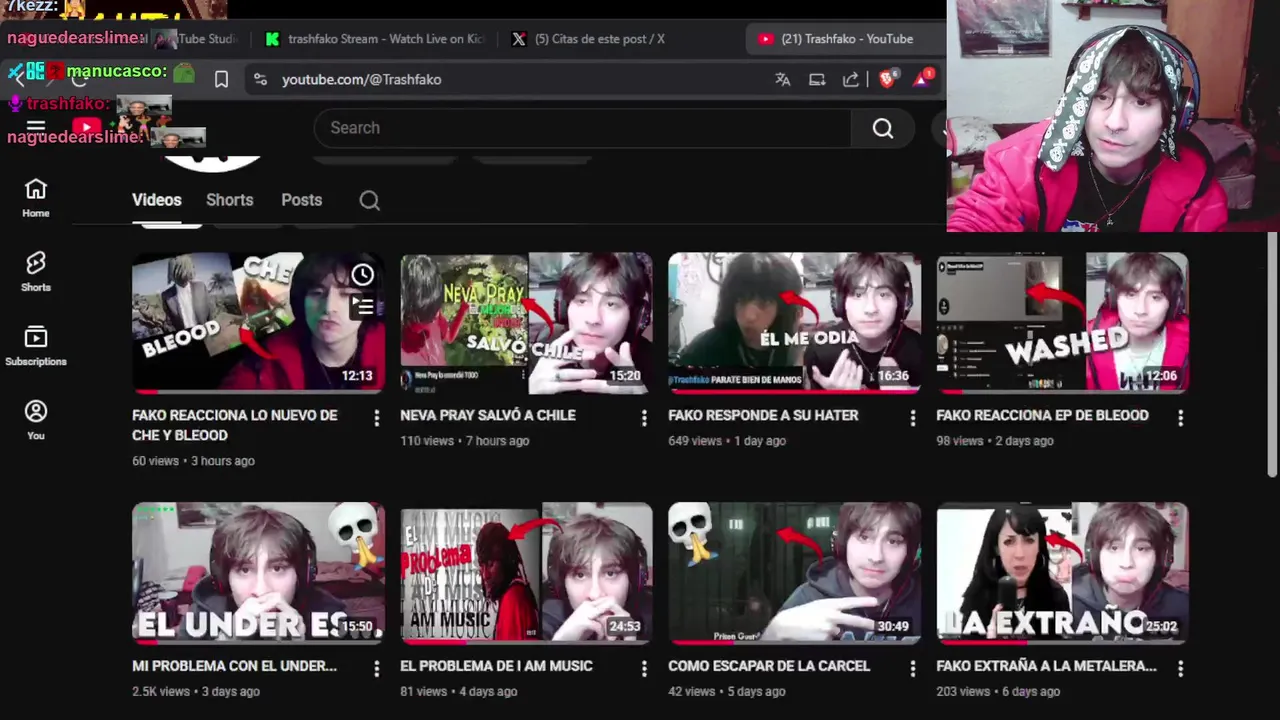Open COMO ESCAPAR DE LA CARCEL title
1280x720 pixels.
pos(769,665)
